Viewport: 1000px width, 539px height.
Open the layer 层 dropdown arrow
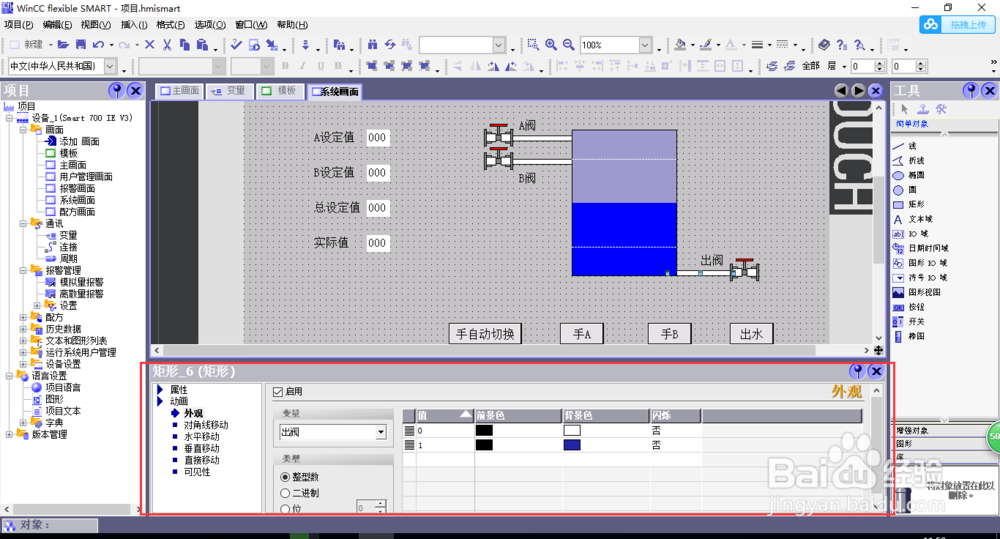tap(844, 66)
